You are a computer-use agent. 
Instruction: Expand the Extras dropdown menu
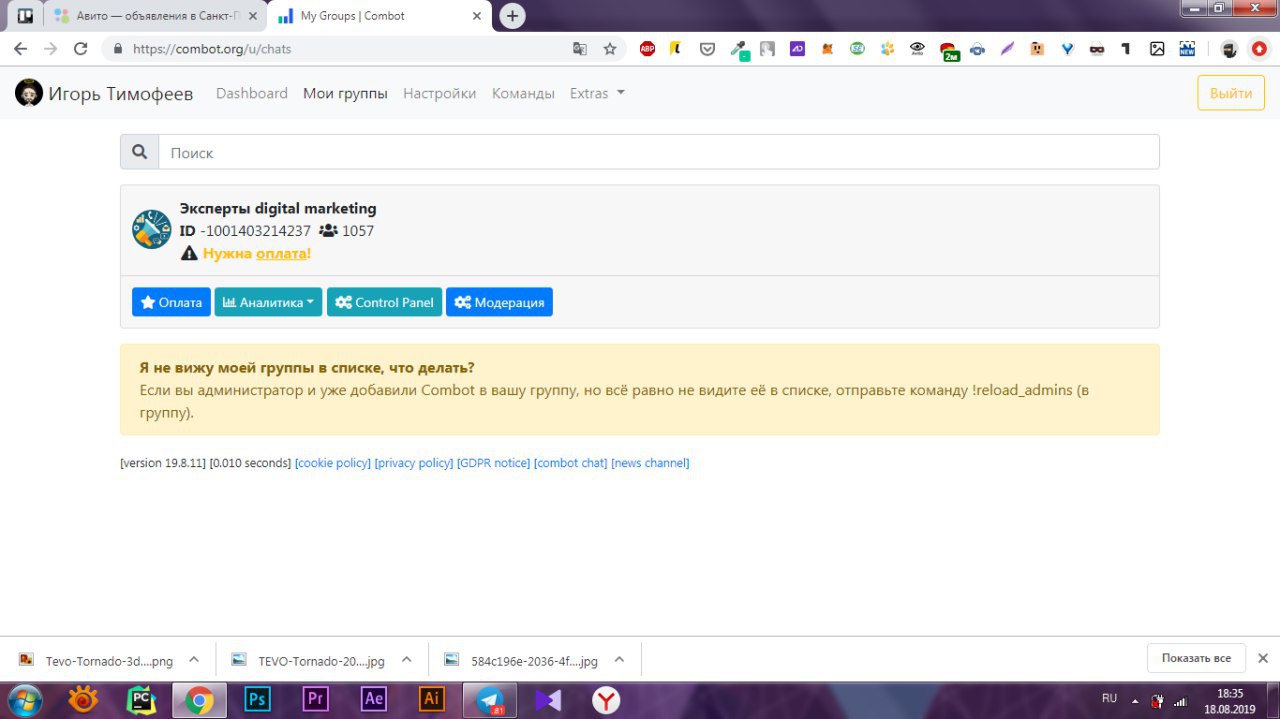(x=597, y=93)
